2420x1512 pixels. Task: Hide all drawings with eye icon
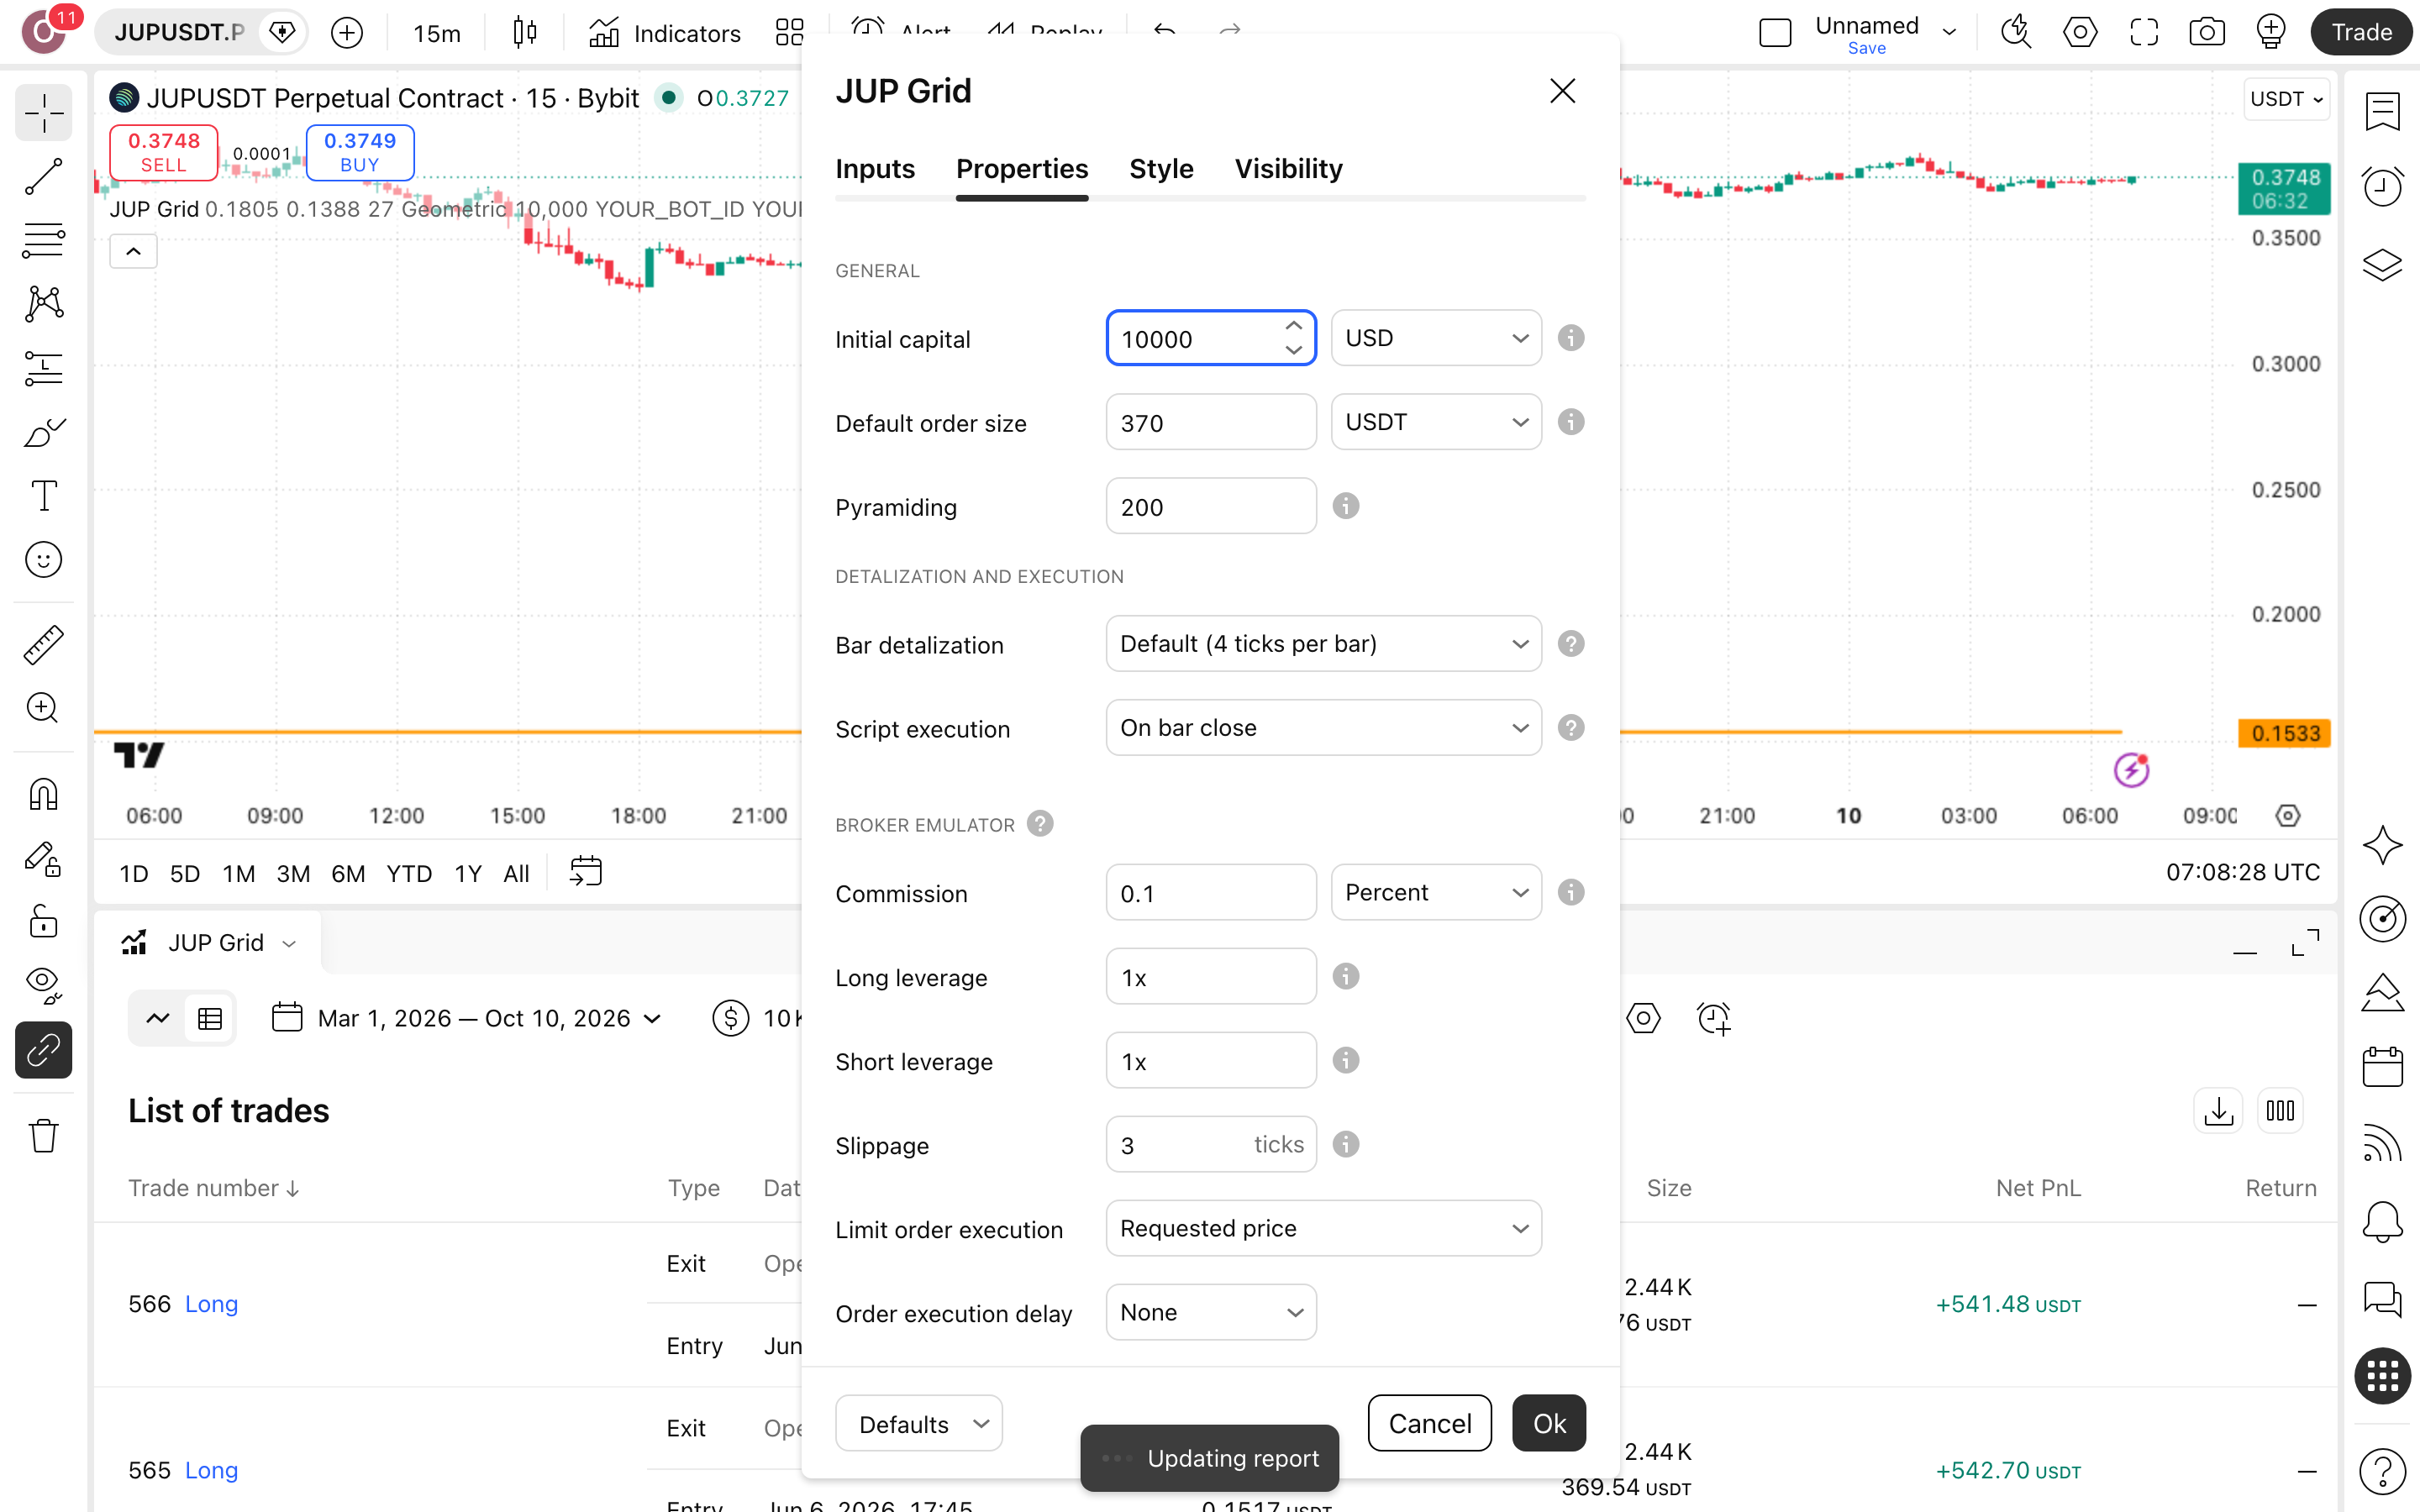pyautogui.click(x=43, y=985)
